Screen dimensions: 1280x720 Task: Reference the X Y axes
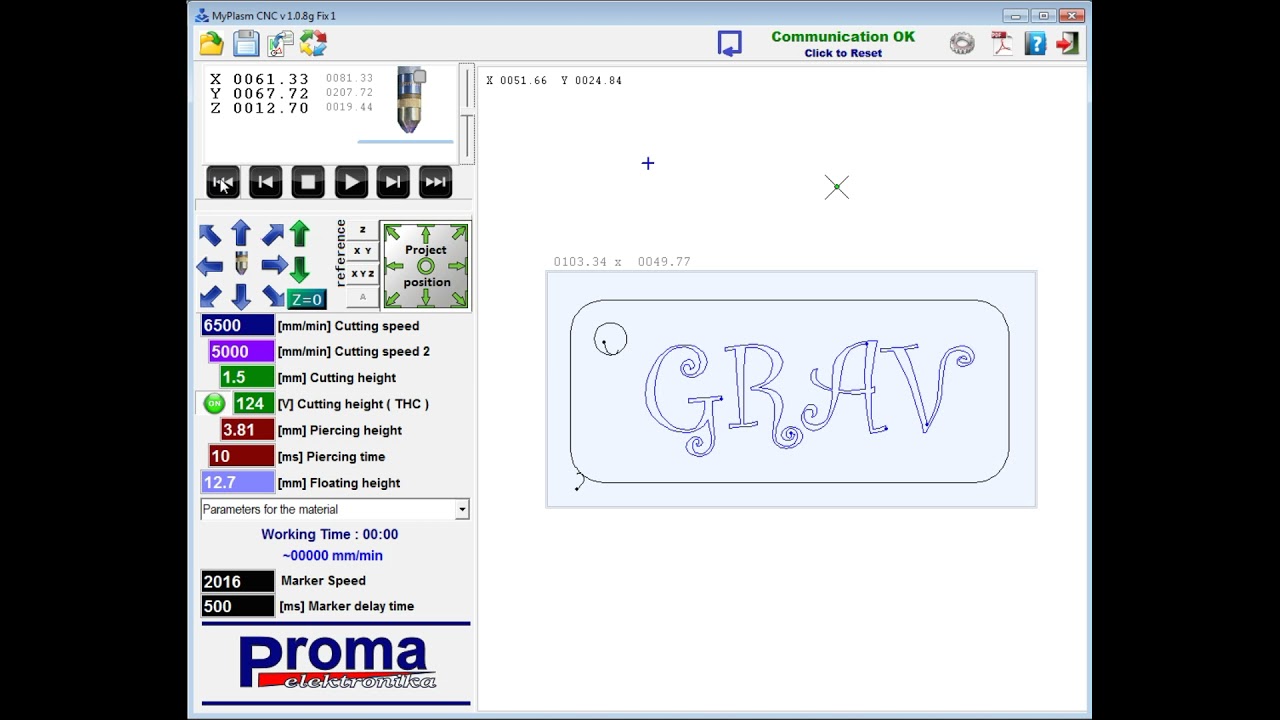[362, 251]
